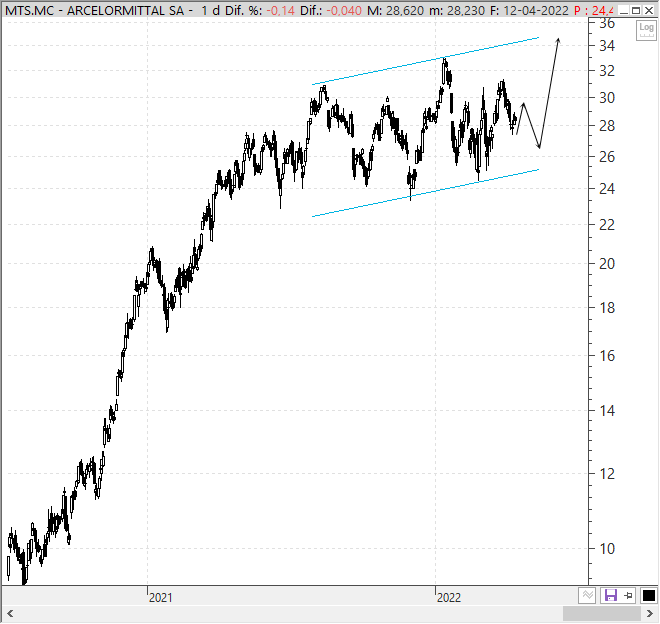
Task: Click the m: 28,230 minimum value
Action: pos(457,10)
